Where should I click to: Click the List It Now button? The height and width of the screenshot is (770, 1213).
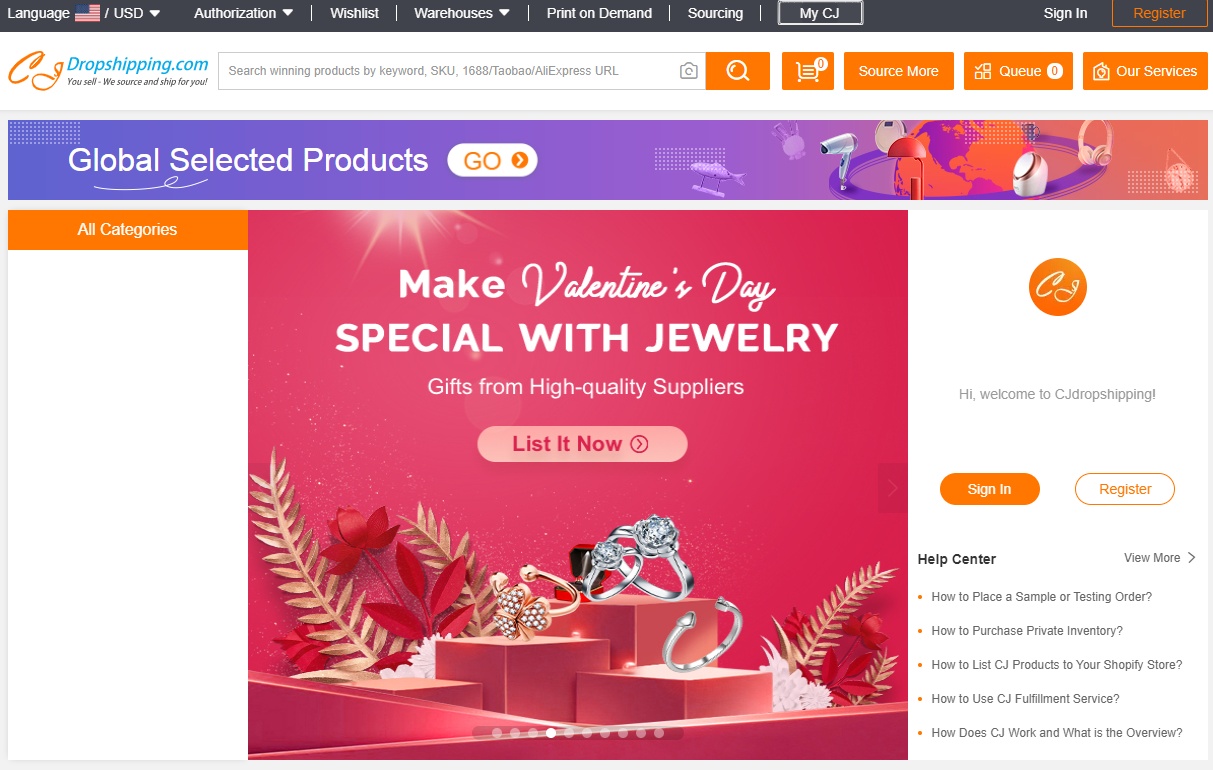point(582,444)
